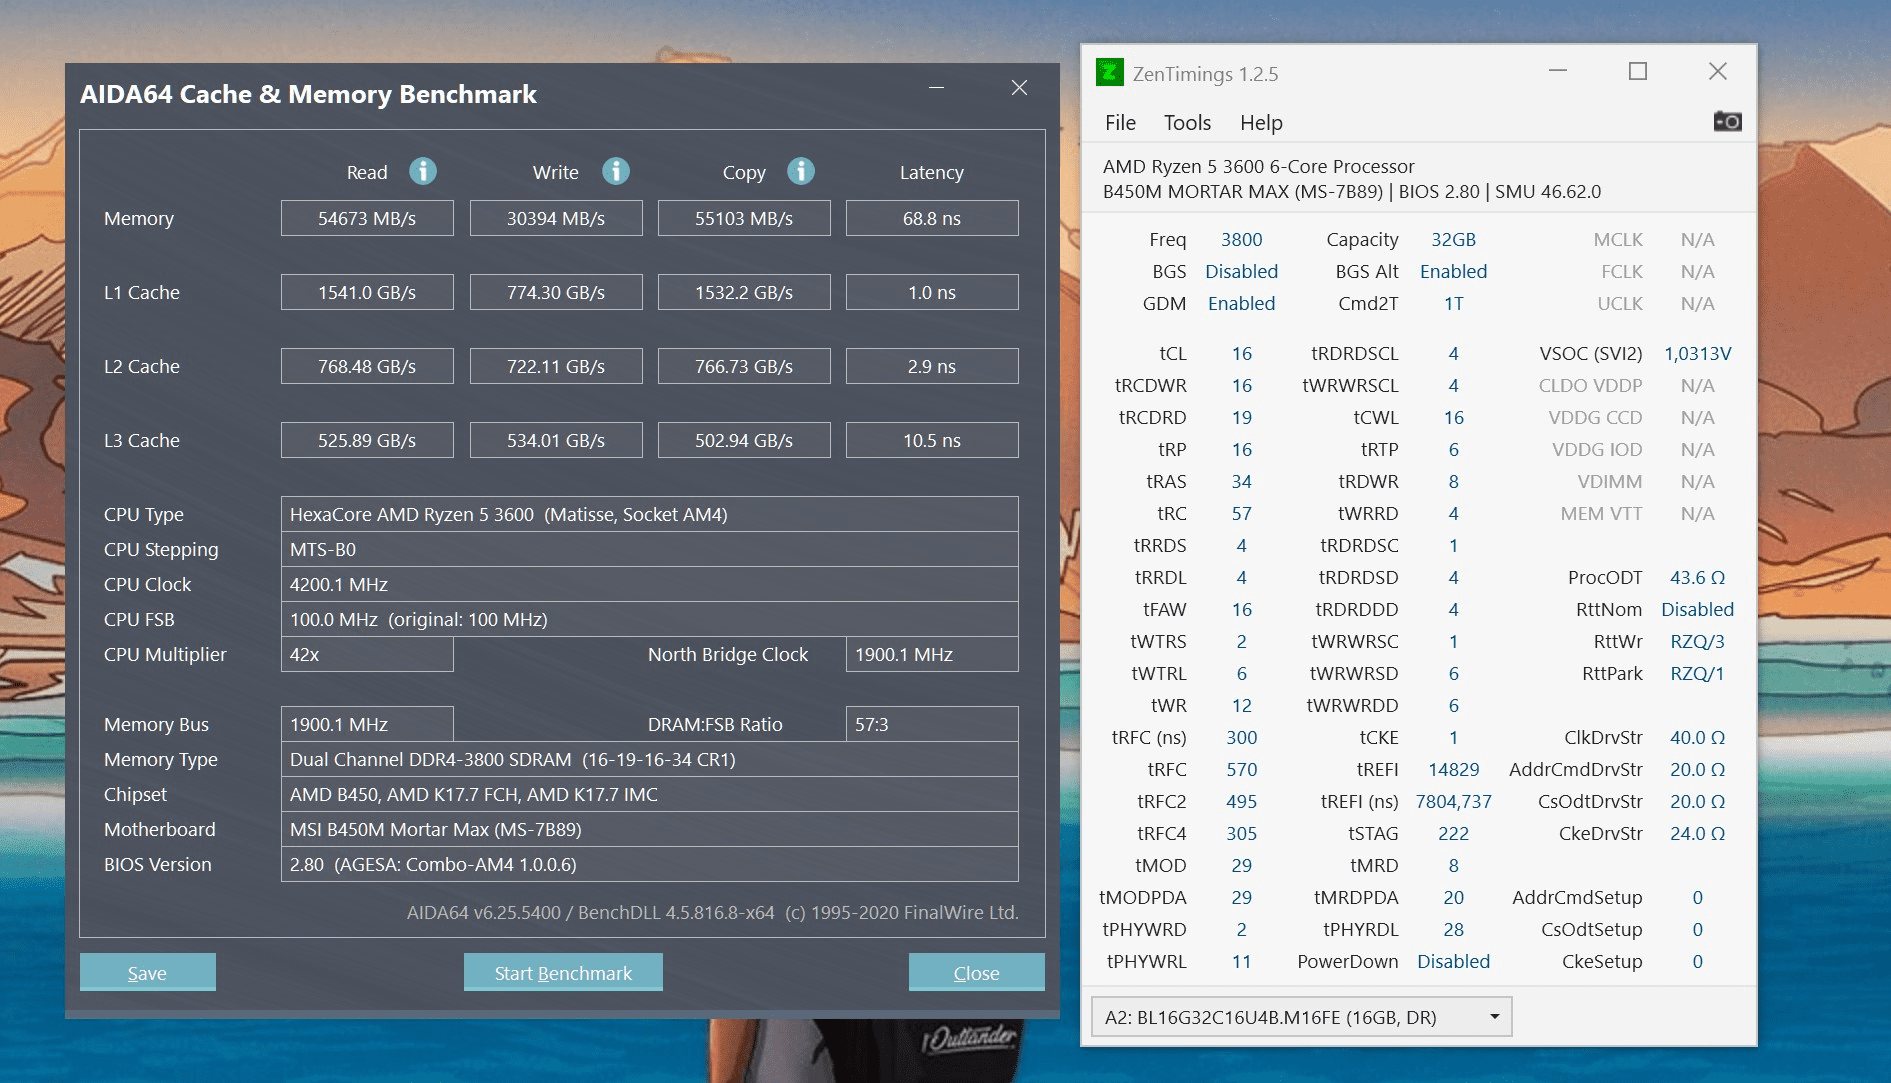Click the RttPark value RZQ/1
Screen dimensions: 1891x1083
[x=1697, y=673]
